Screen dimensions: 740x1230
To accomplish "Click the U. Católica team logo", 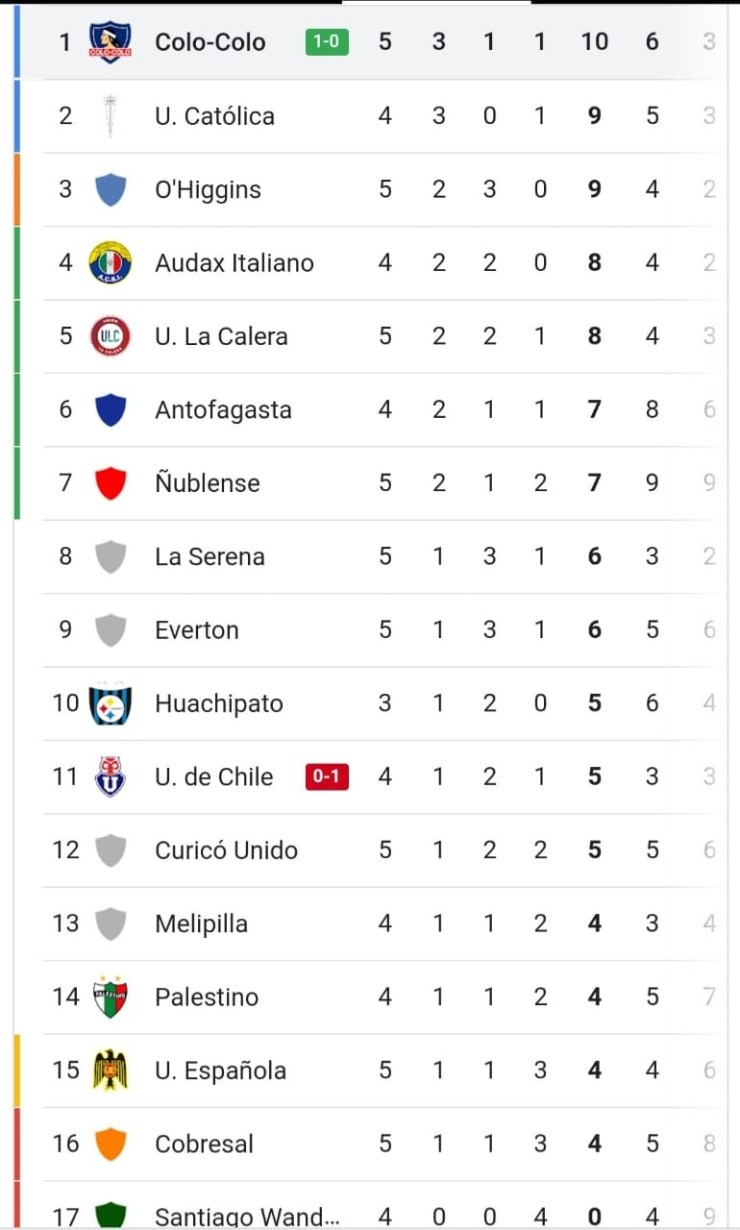I will click(110, 116).
